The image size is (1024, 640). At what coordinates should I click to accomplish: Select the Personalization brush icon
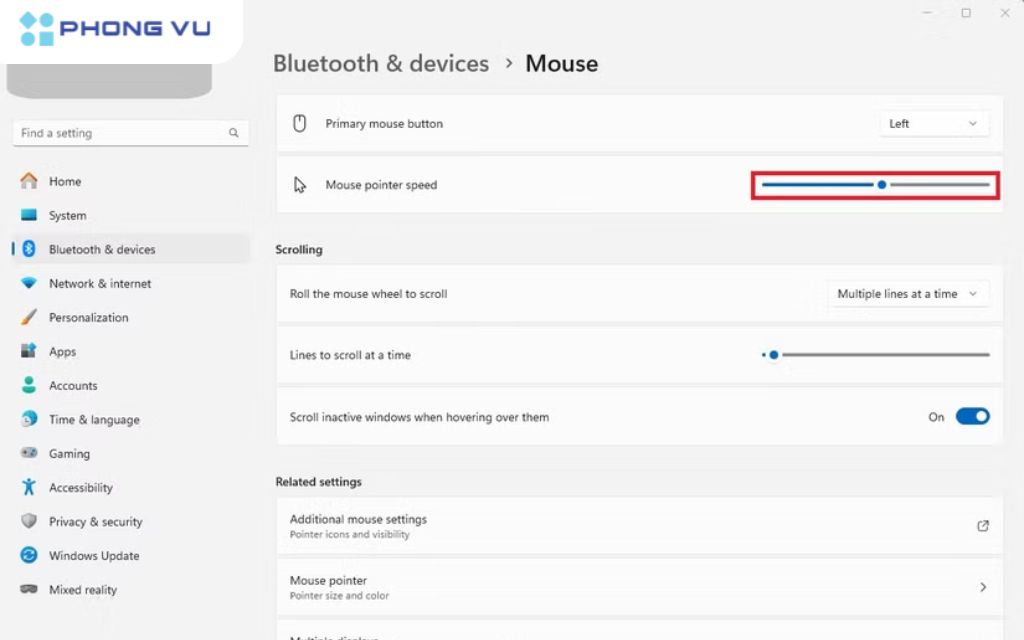tap(29, 317)
